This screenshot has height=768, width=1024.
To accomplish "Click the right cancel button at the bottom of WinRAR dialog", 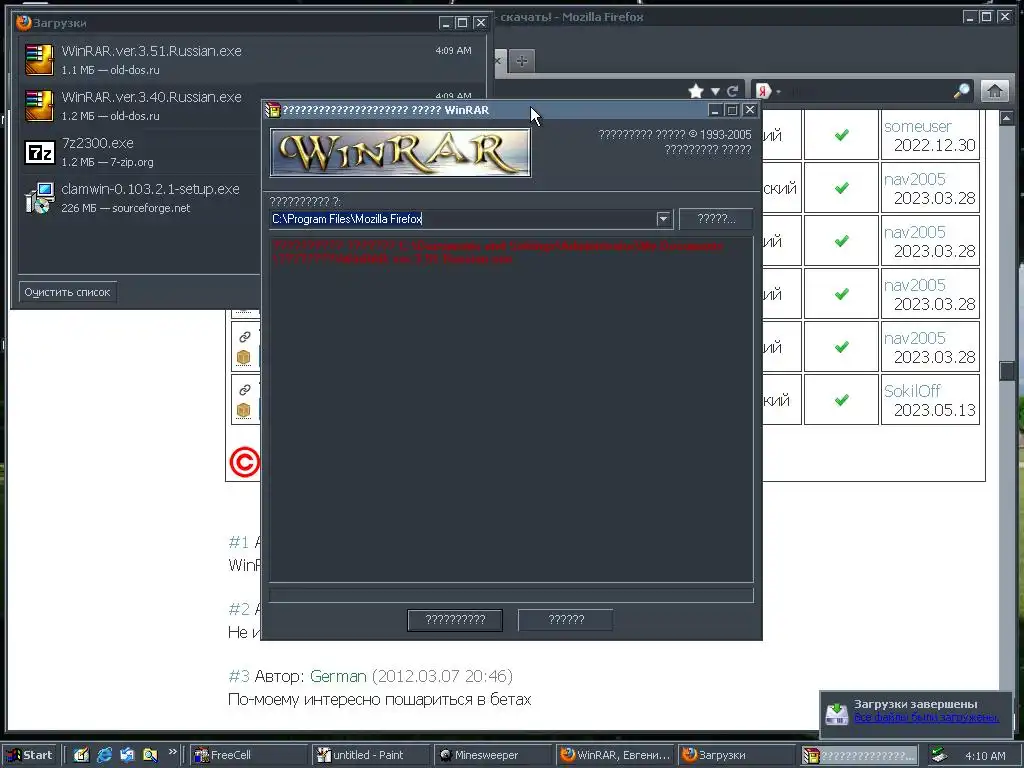I will (x=566, y=620).
